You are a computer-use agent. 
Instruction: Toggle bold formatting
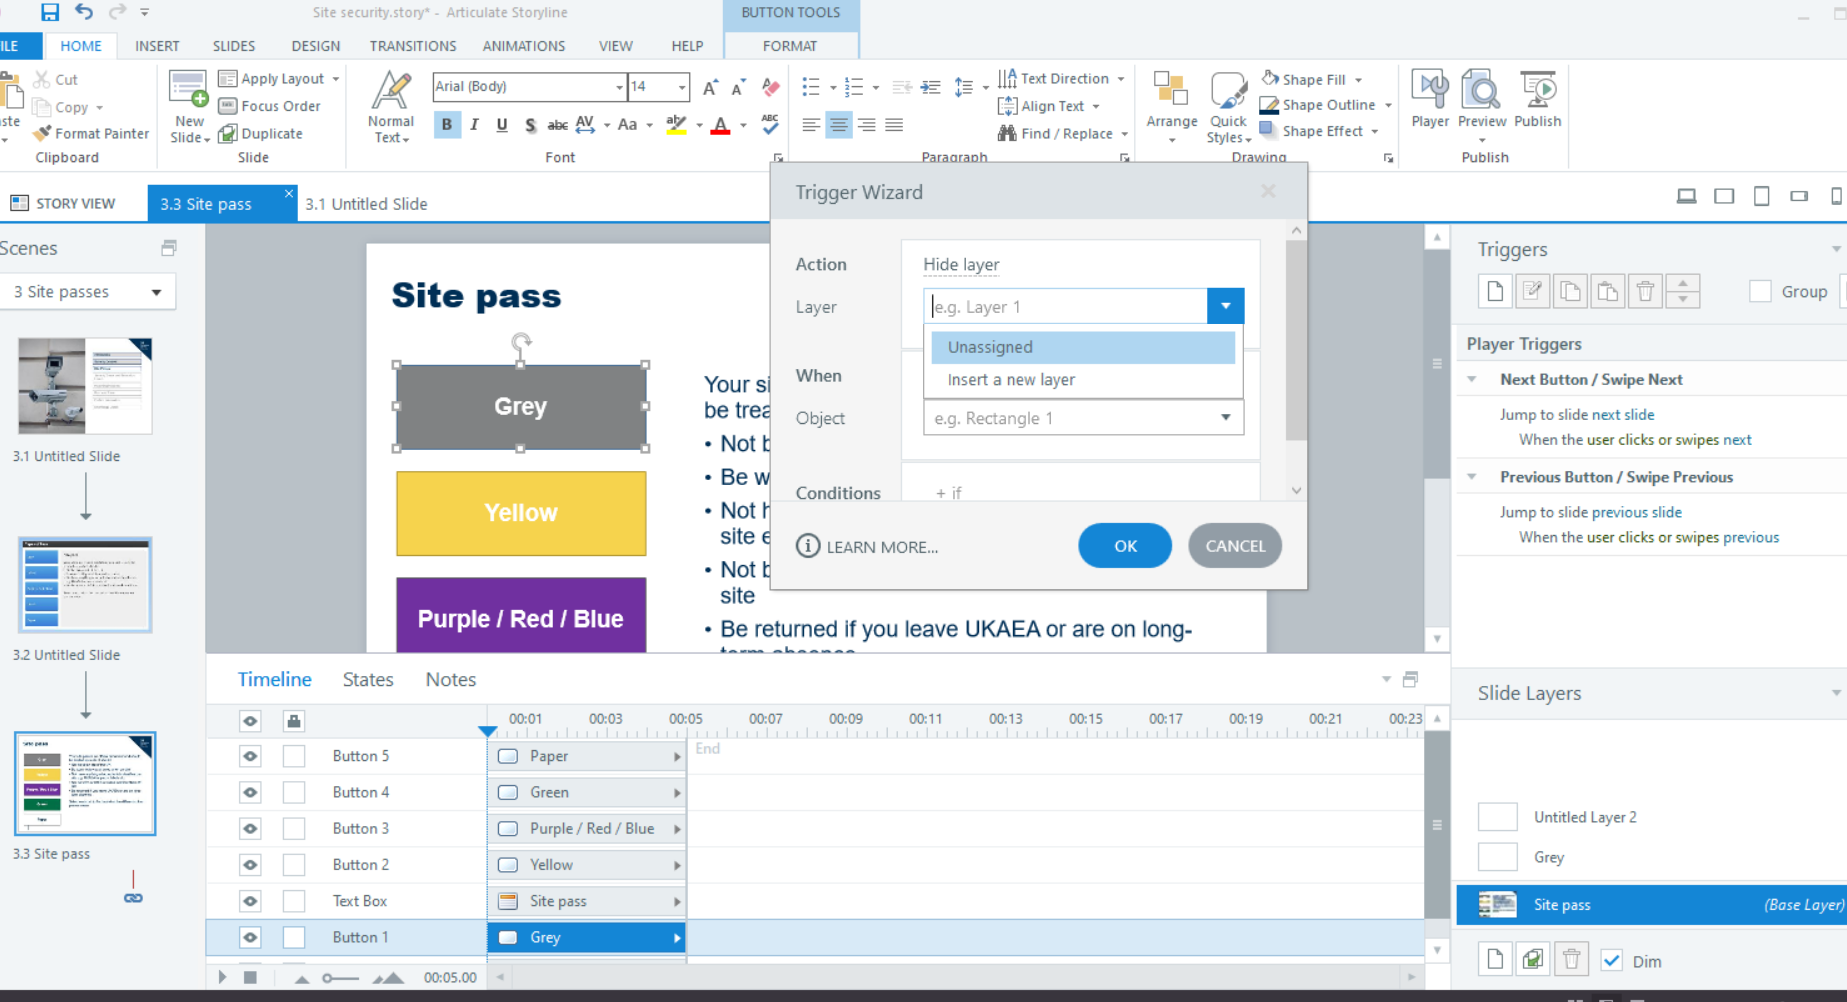tap(447, 125)
